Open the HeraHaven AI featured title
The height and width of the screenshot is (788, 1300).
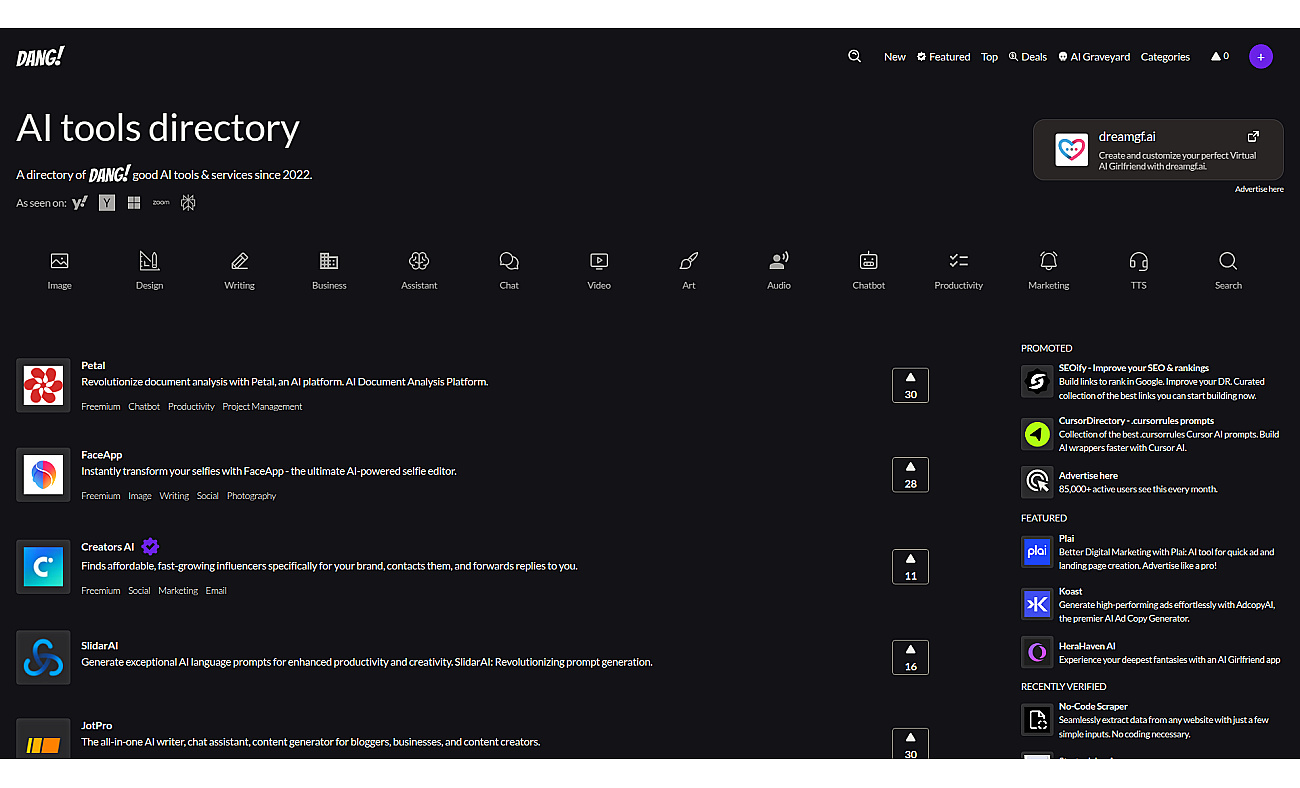click(x=1087, y=646)
